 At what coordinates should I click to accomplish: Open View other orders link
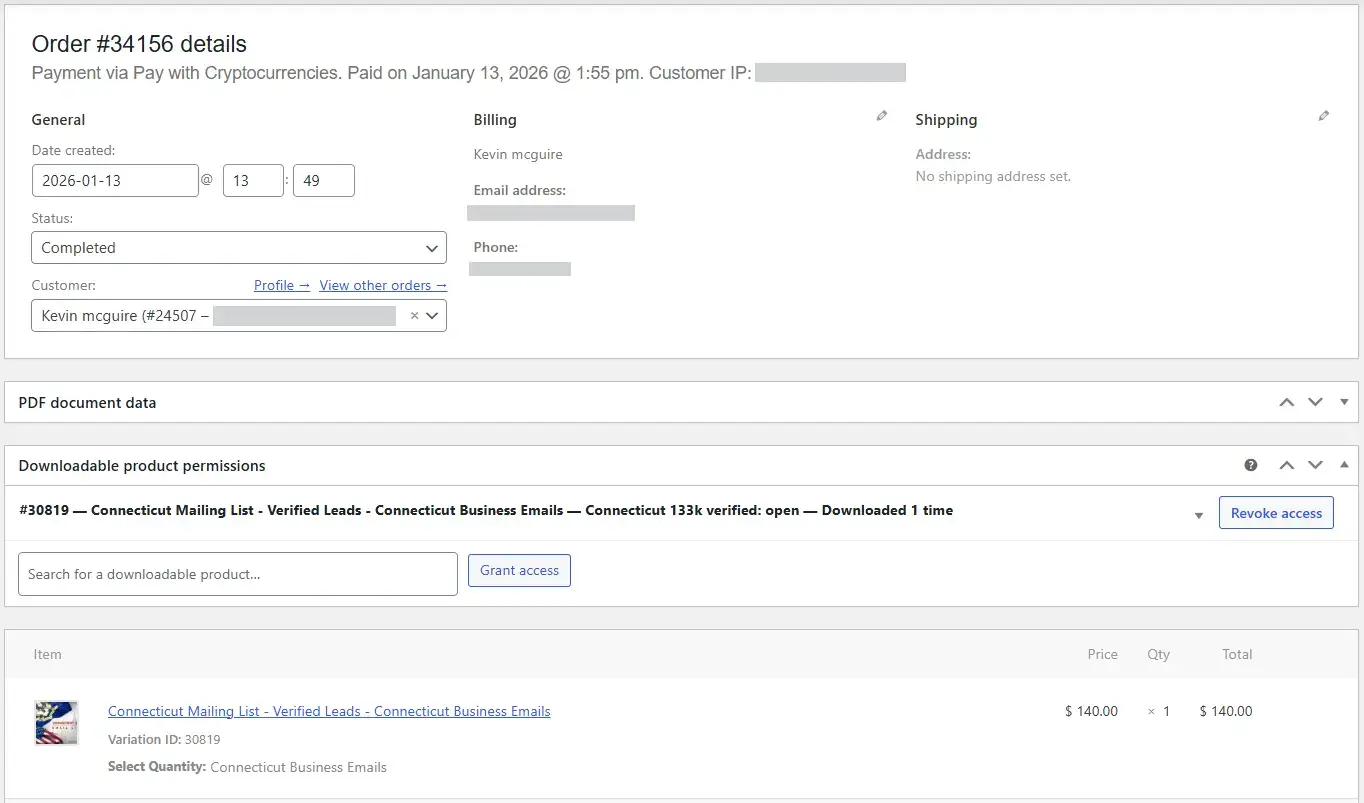pyautogui.click(x=382, y=285)
